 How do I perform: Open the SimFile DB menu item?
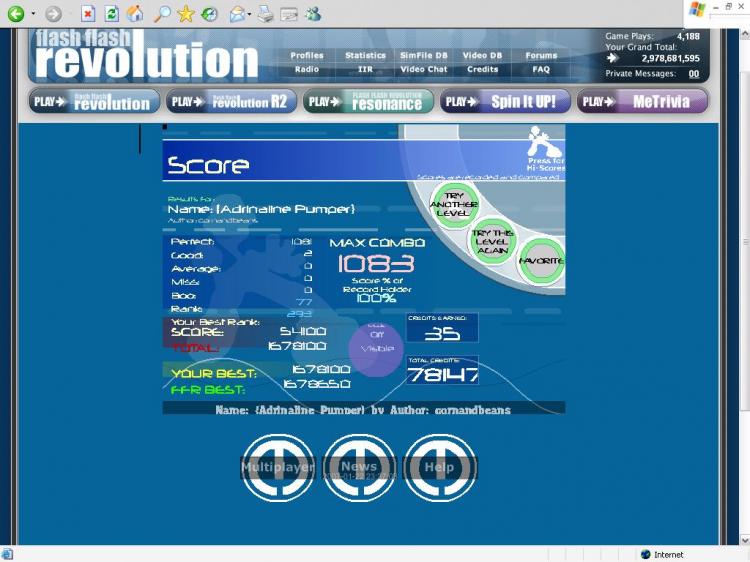tap(424, 55)
